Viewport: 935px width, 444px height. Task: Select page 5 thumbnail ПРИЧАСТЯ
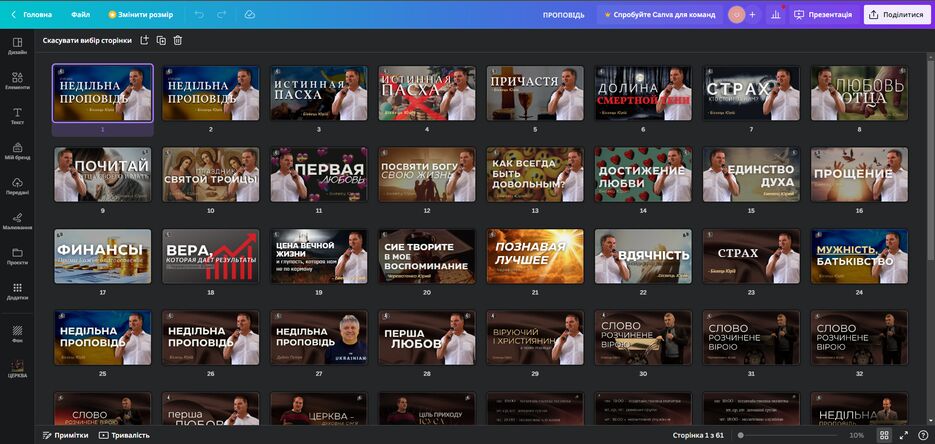coord(535,93)
